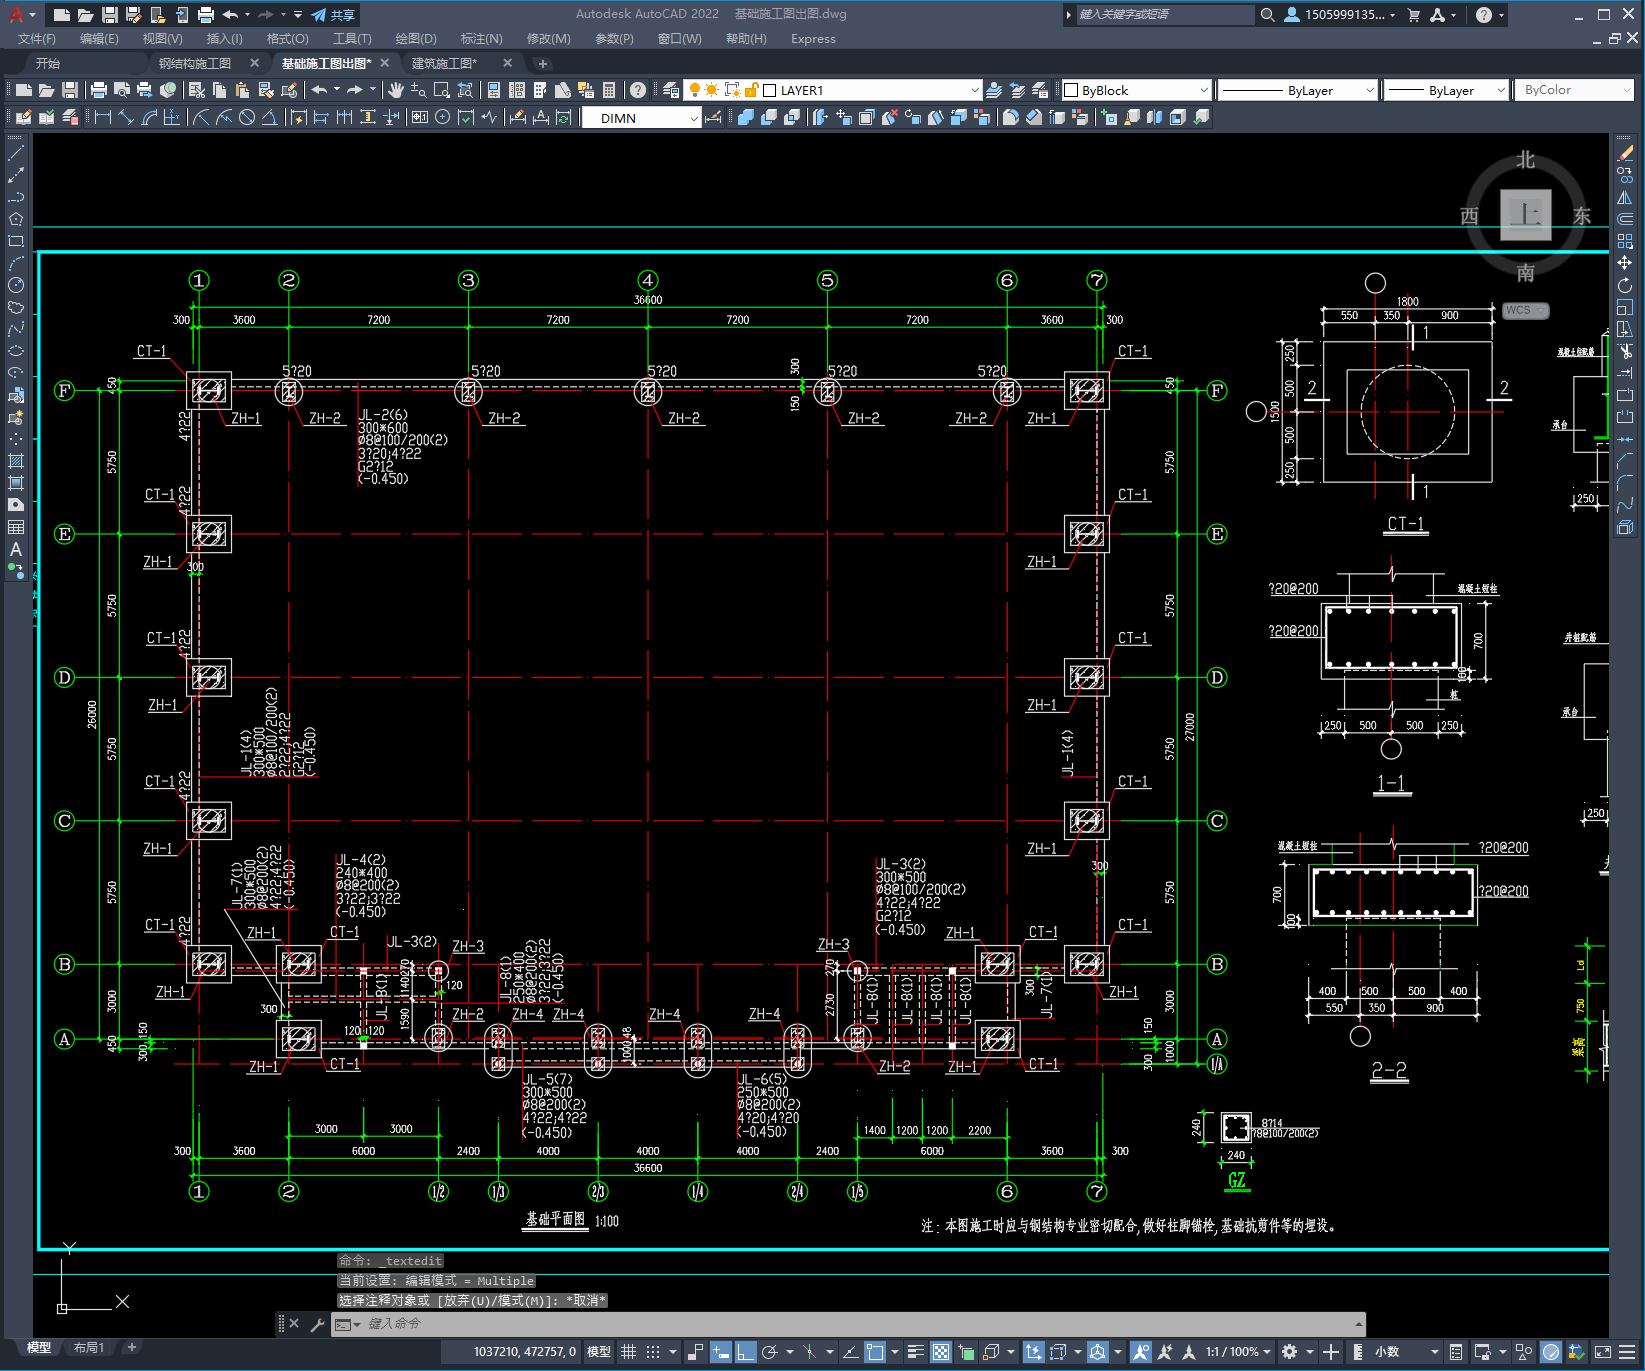Viewport: 1645px width, 1371px height.
Task: Open the annotation scale 1:1 / 100% dropdown
Action: [x=1238, y=1352]
